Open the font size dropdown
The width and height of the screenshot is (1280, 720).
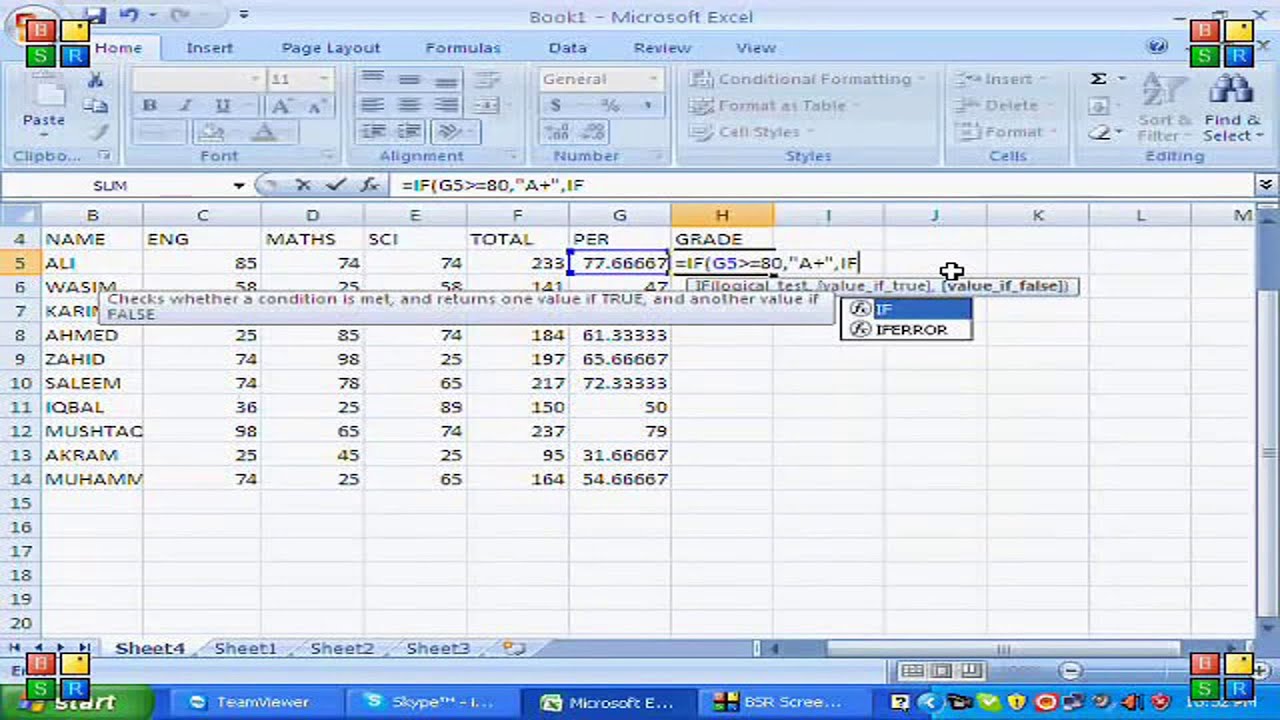[323, 79]
